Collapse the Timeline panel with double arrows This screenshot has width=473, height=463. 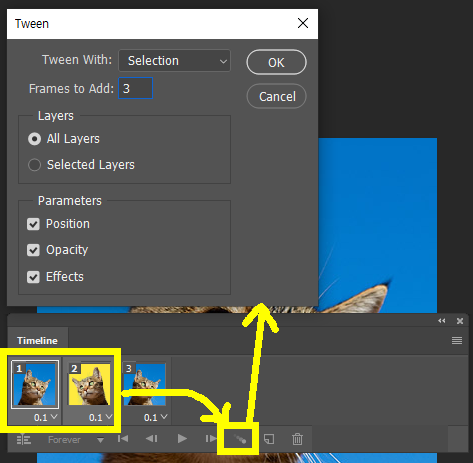coord(442,321)
